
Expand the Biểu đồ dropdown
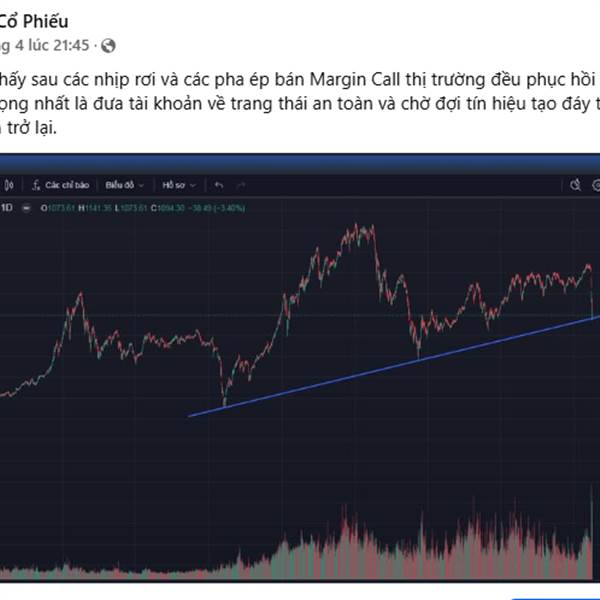[x=141, y=186]
